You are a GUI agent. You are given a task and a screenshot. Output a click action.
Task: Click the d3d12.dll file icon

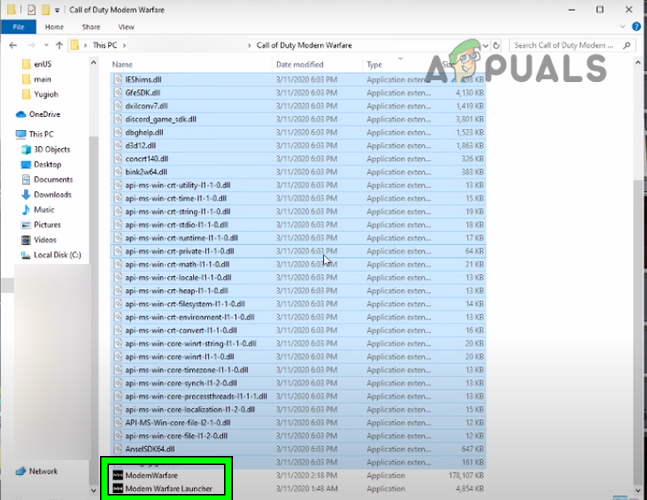[118, 145]
